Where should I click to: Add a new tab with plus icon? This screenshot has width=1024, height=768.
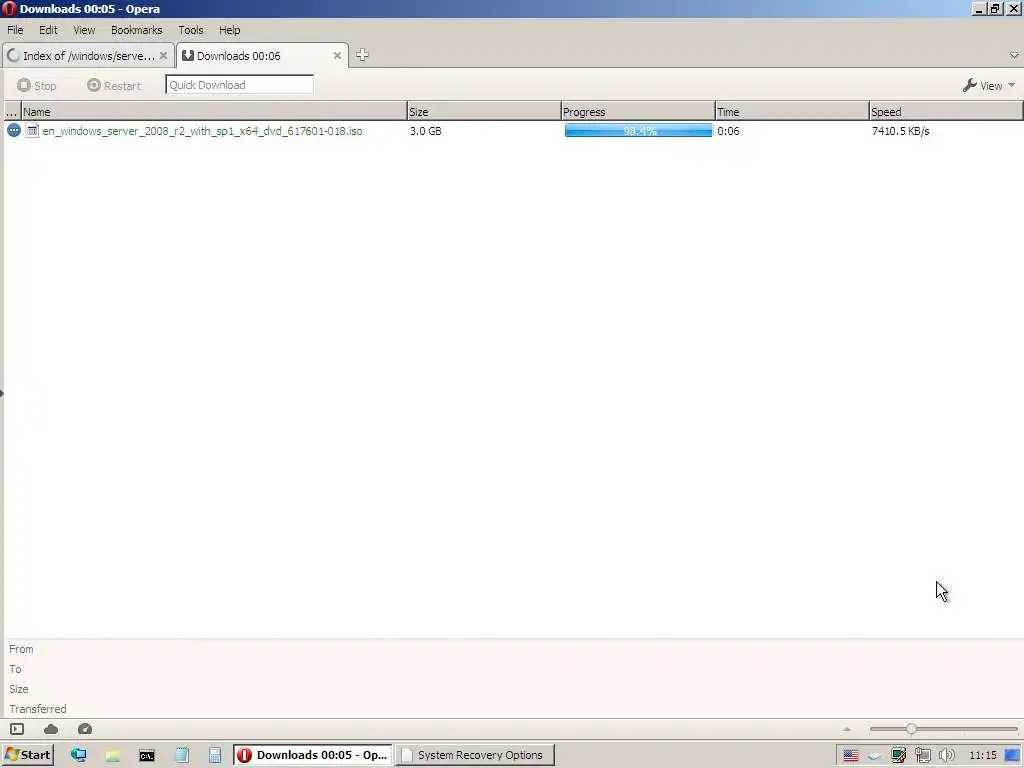[x=362, y=55]
